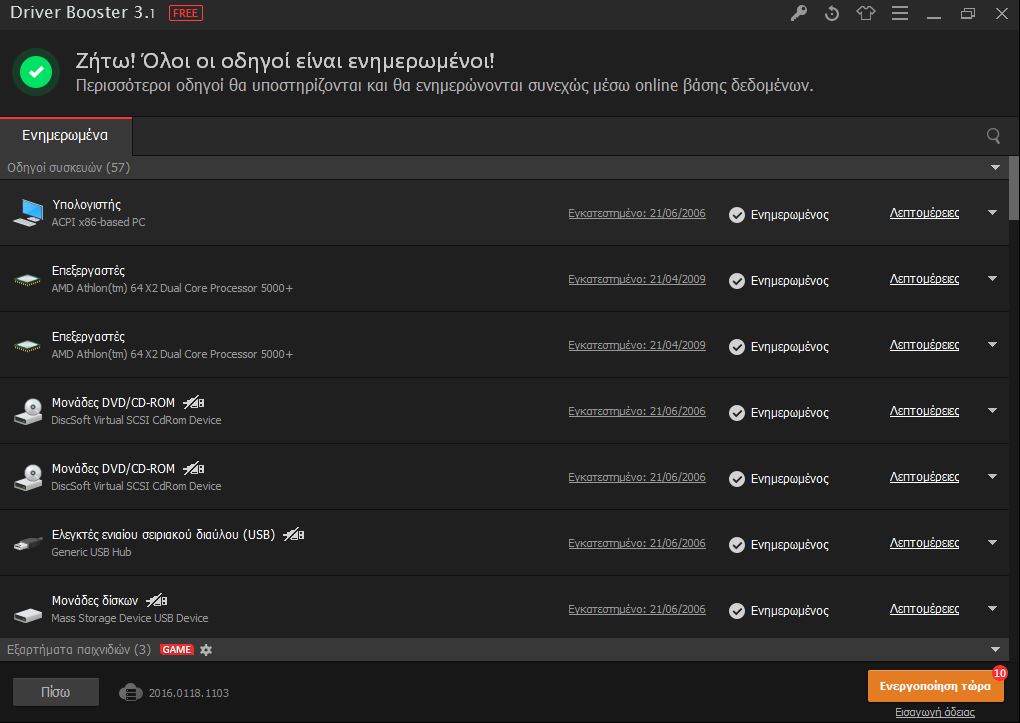
Task: Open Εισαγωγή άδειας license link
Action: click(935, 713)
